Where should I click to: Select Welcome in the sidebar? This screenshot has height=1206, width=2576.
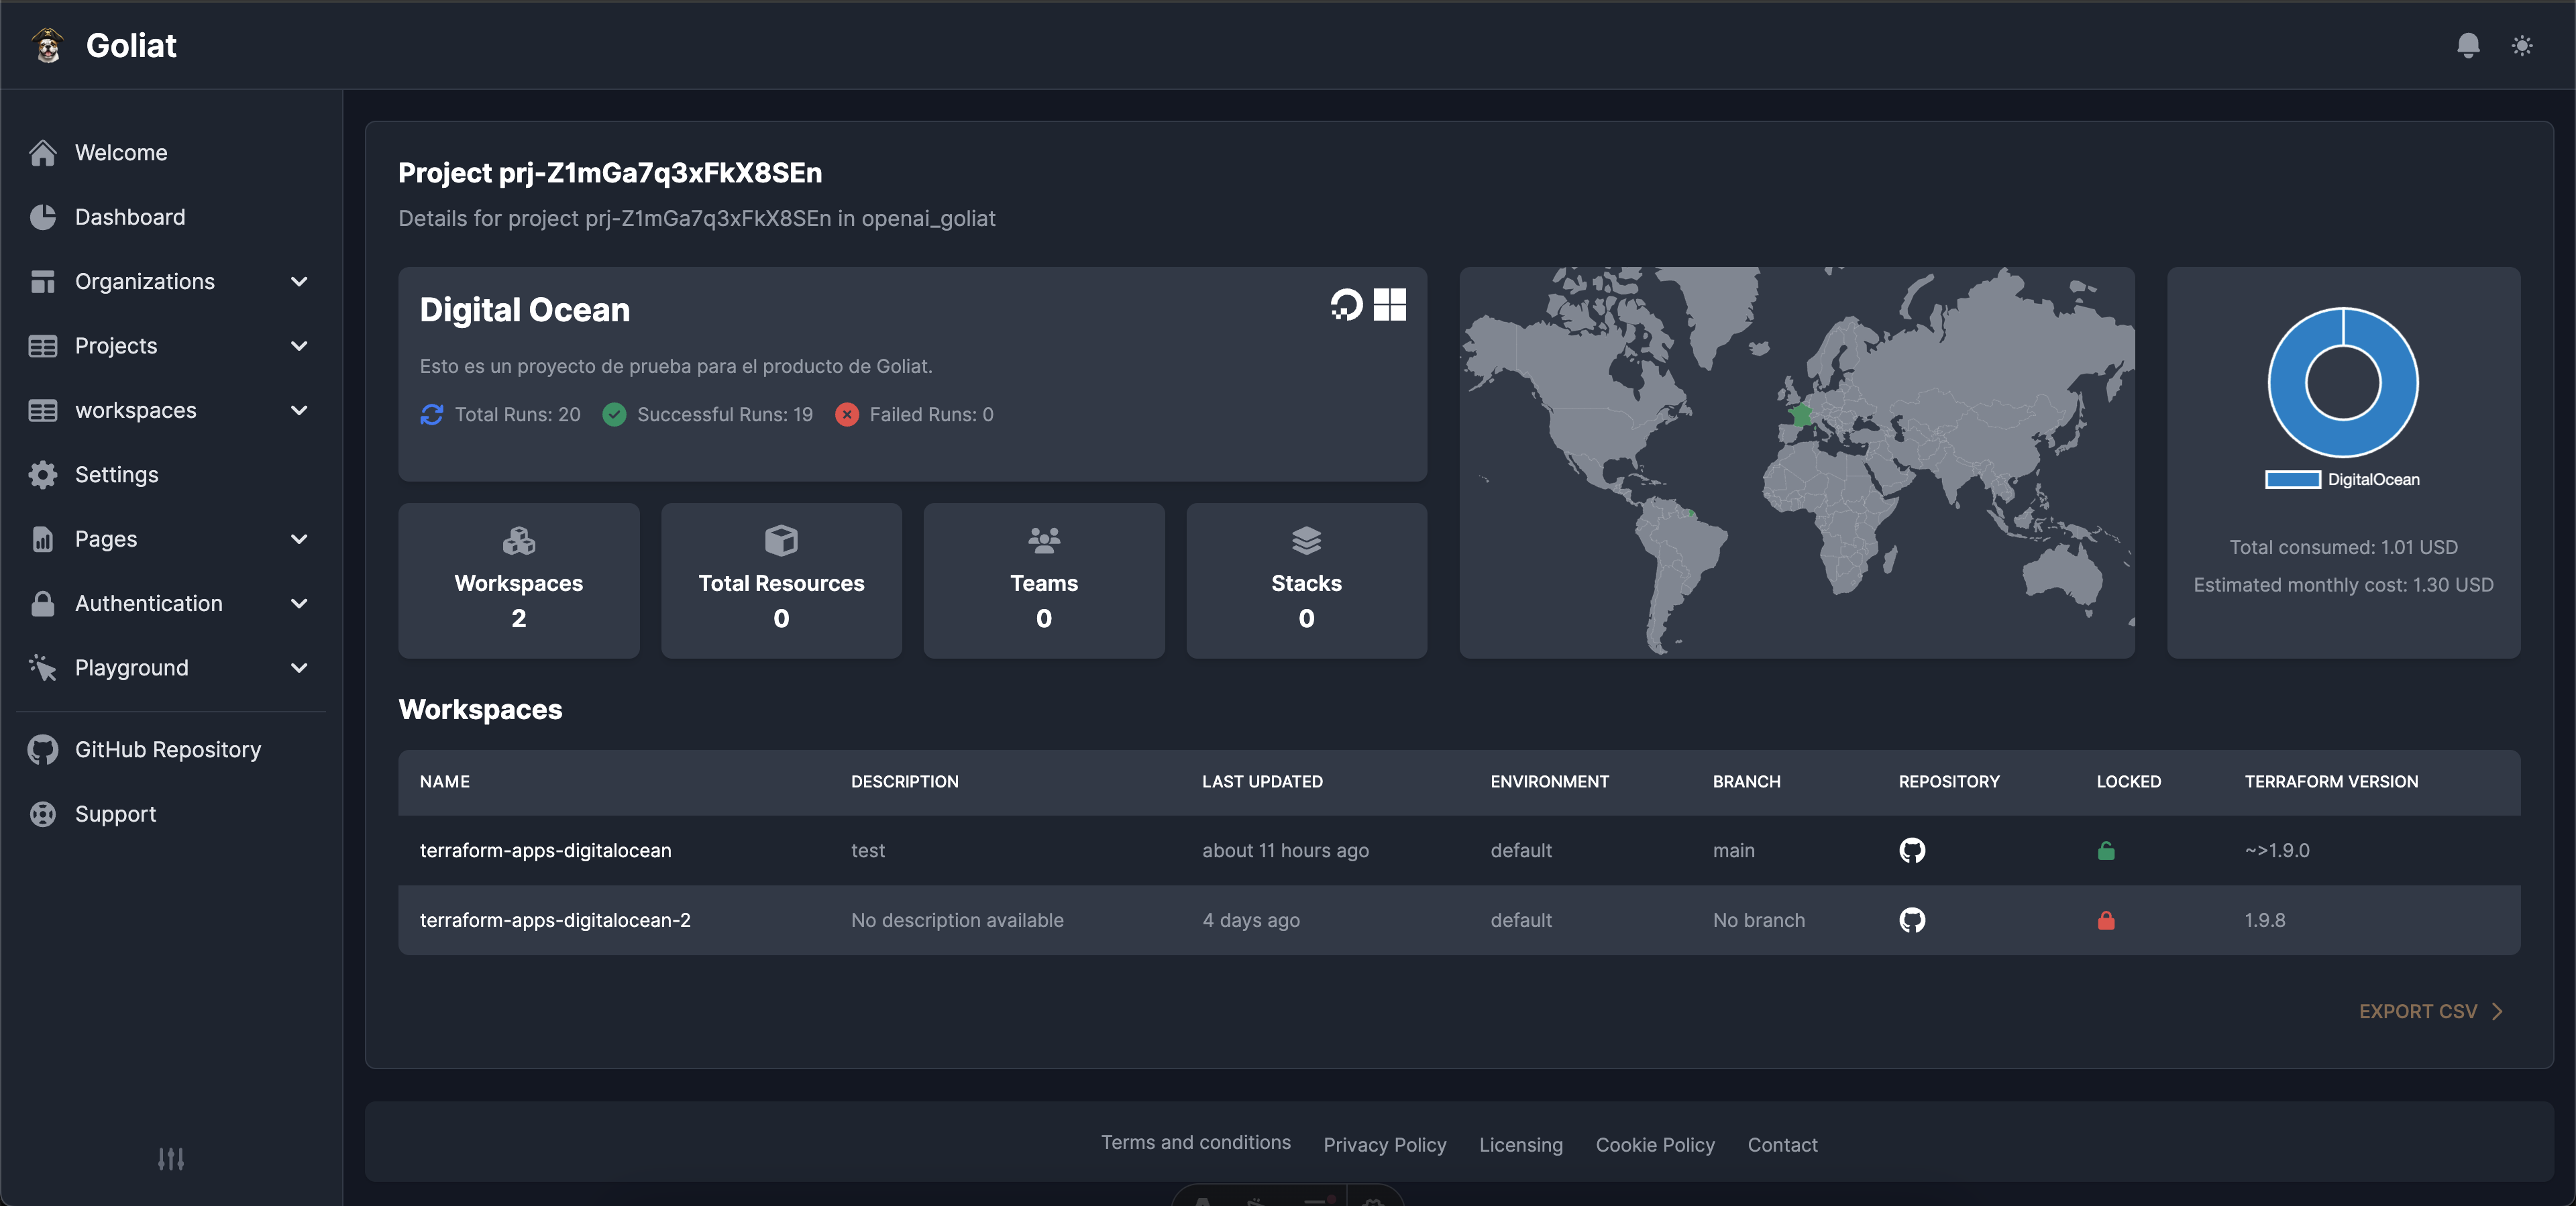point(121,152)
